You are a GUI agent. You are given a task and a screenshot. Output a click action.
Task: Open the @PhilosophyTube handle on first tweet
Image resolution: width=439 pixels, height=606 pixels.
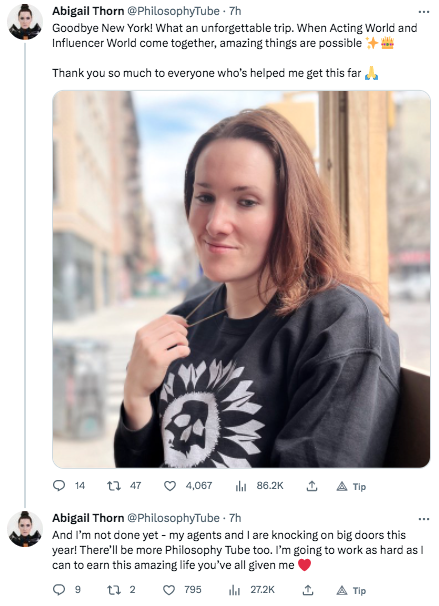tap(174, 11)
